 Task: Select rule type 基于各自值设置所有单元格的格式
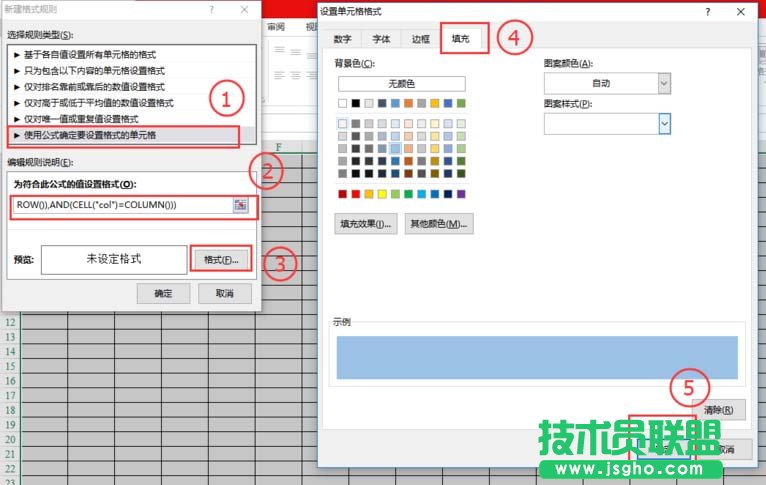point(132,55)
